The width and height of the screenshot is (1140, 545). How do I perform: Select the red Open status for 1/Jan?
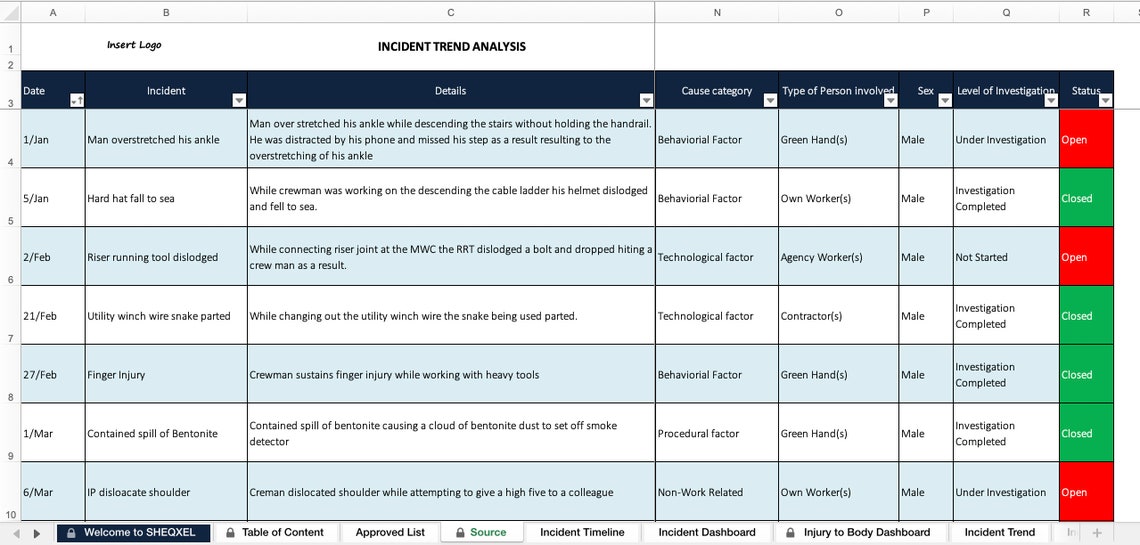pyautogui.click(x=1086, y=139)
